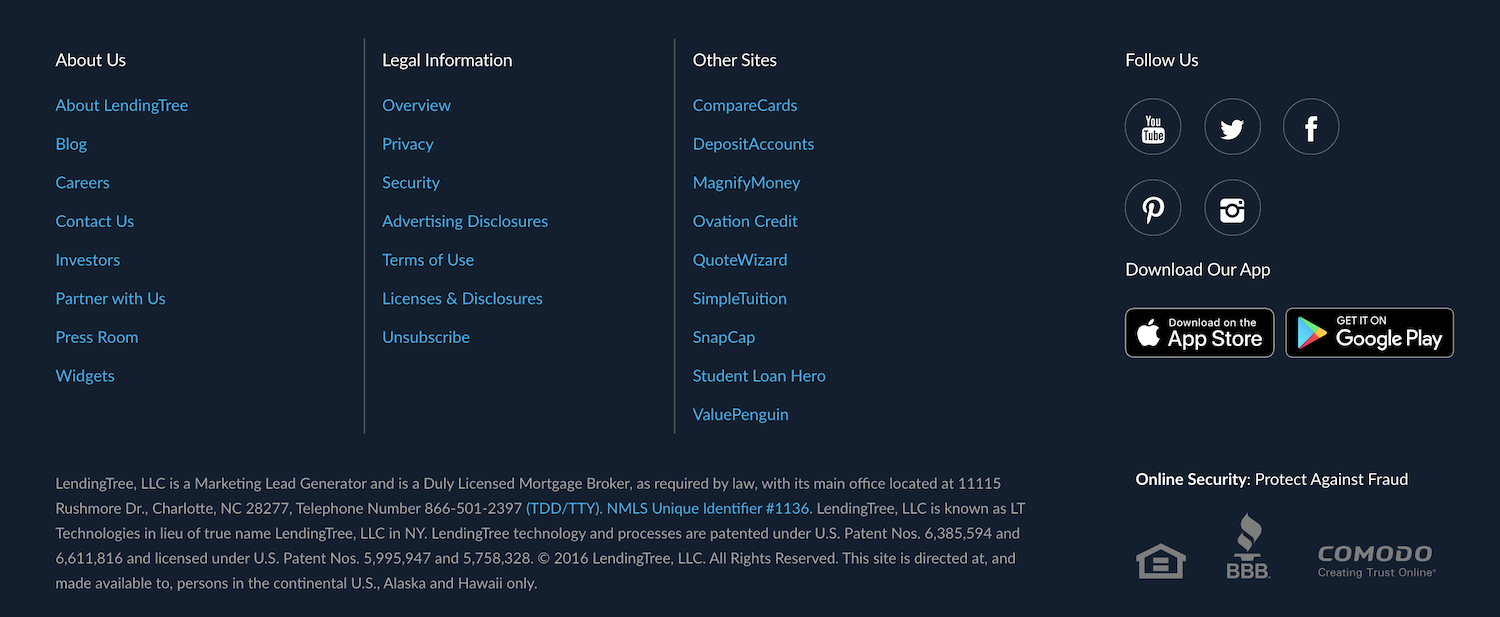View the Privacy policy
Image resolution: width=1500 pixels, height=617 pixels.
click(407, 143)
